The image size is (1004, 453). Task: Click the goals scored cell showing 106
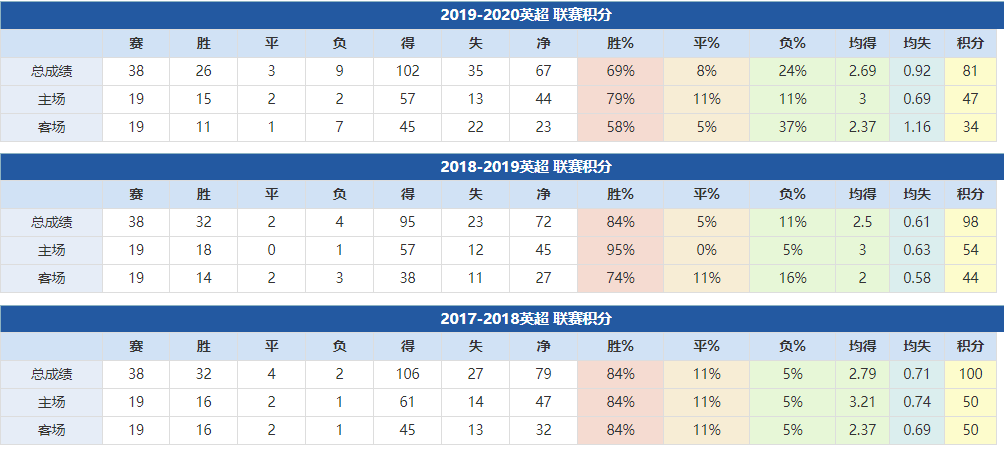click(x=407, y=374)
